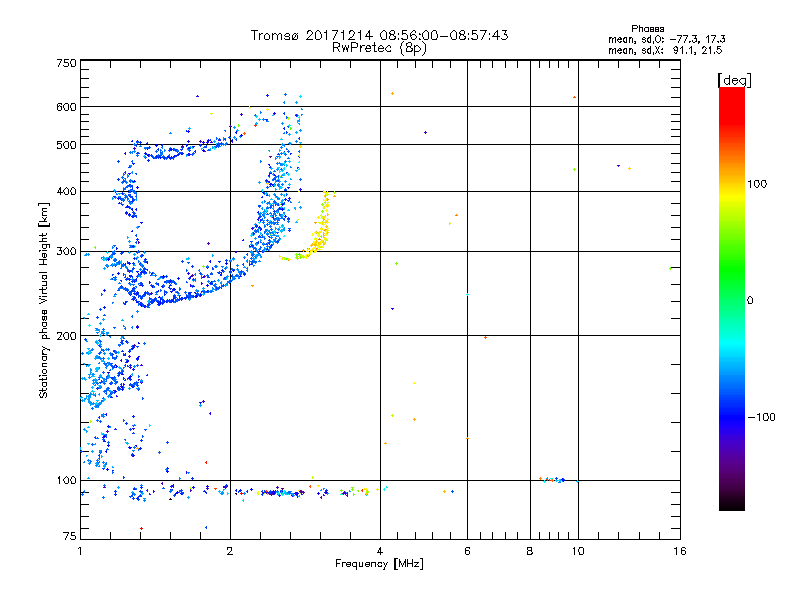
Task: Click the y-axis tick label '600'
Action: (66, 107)
